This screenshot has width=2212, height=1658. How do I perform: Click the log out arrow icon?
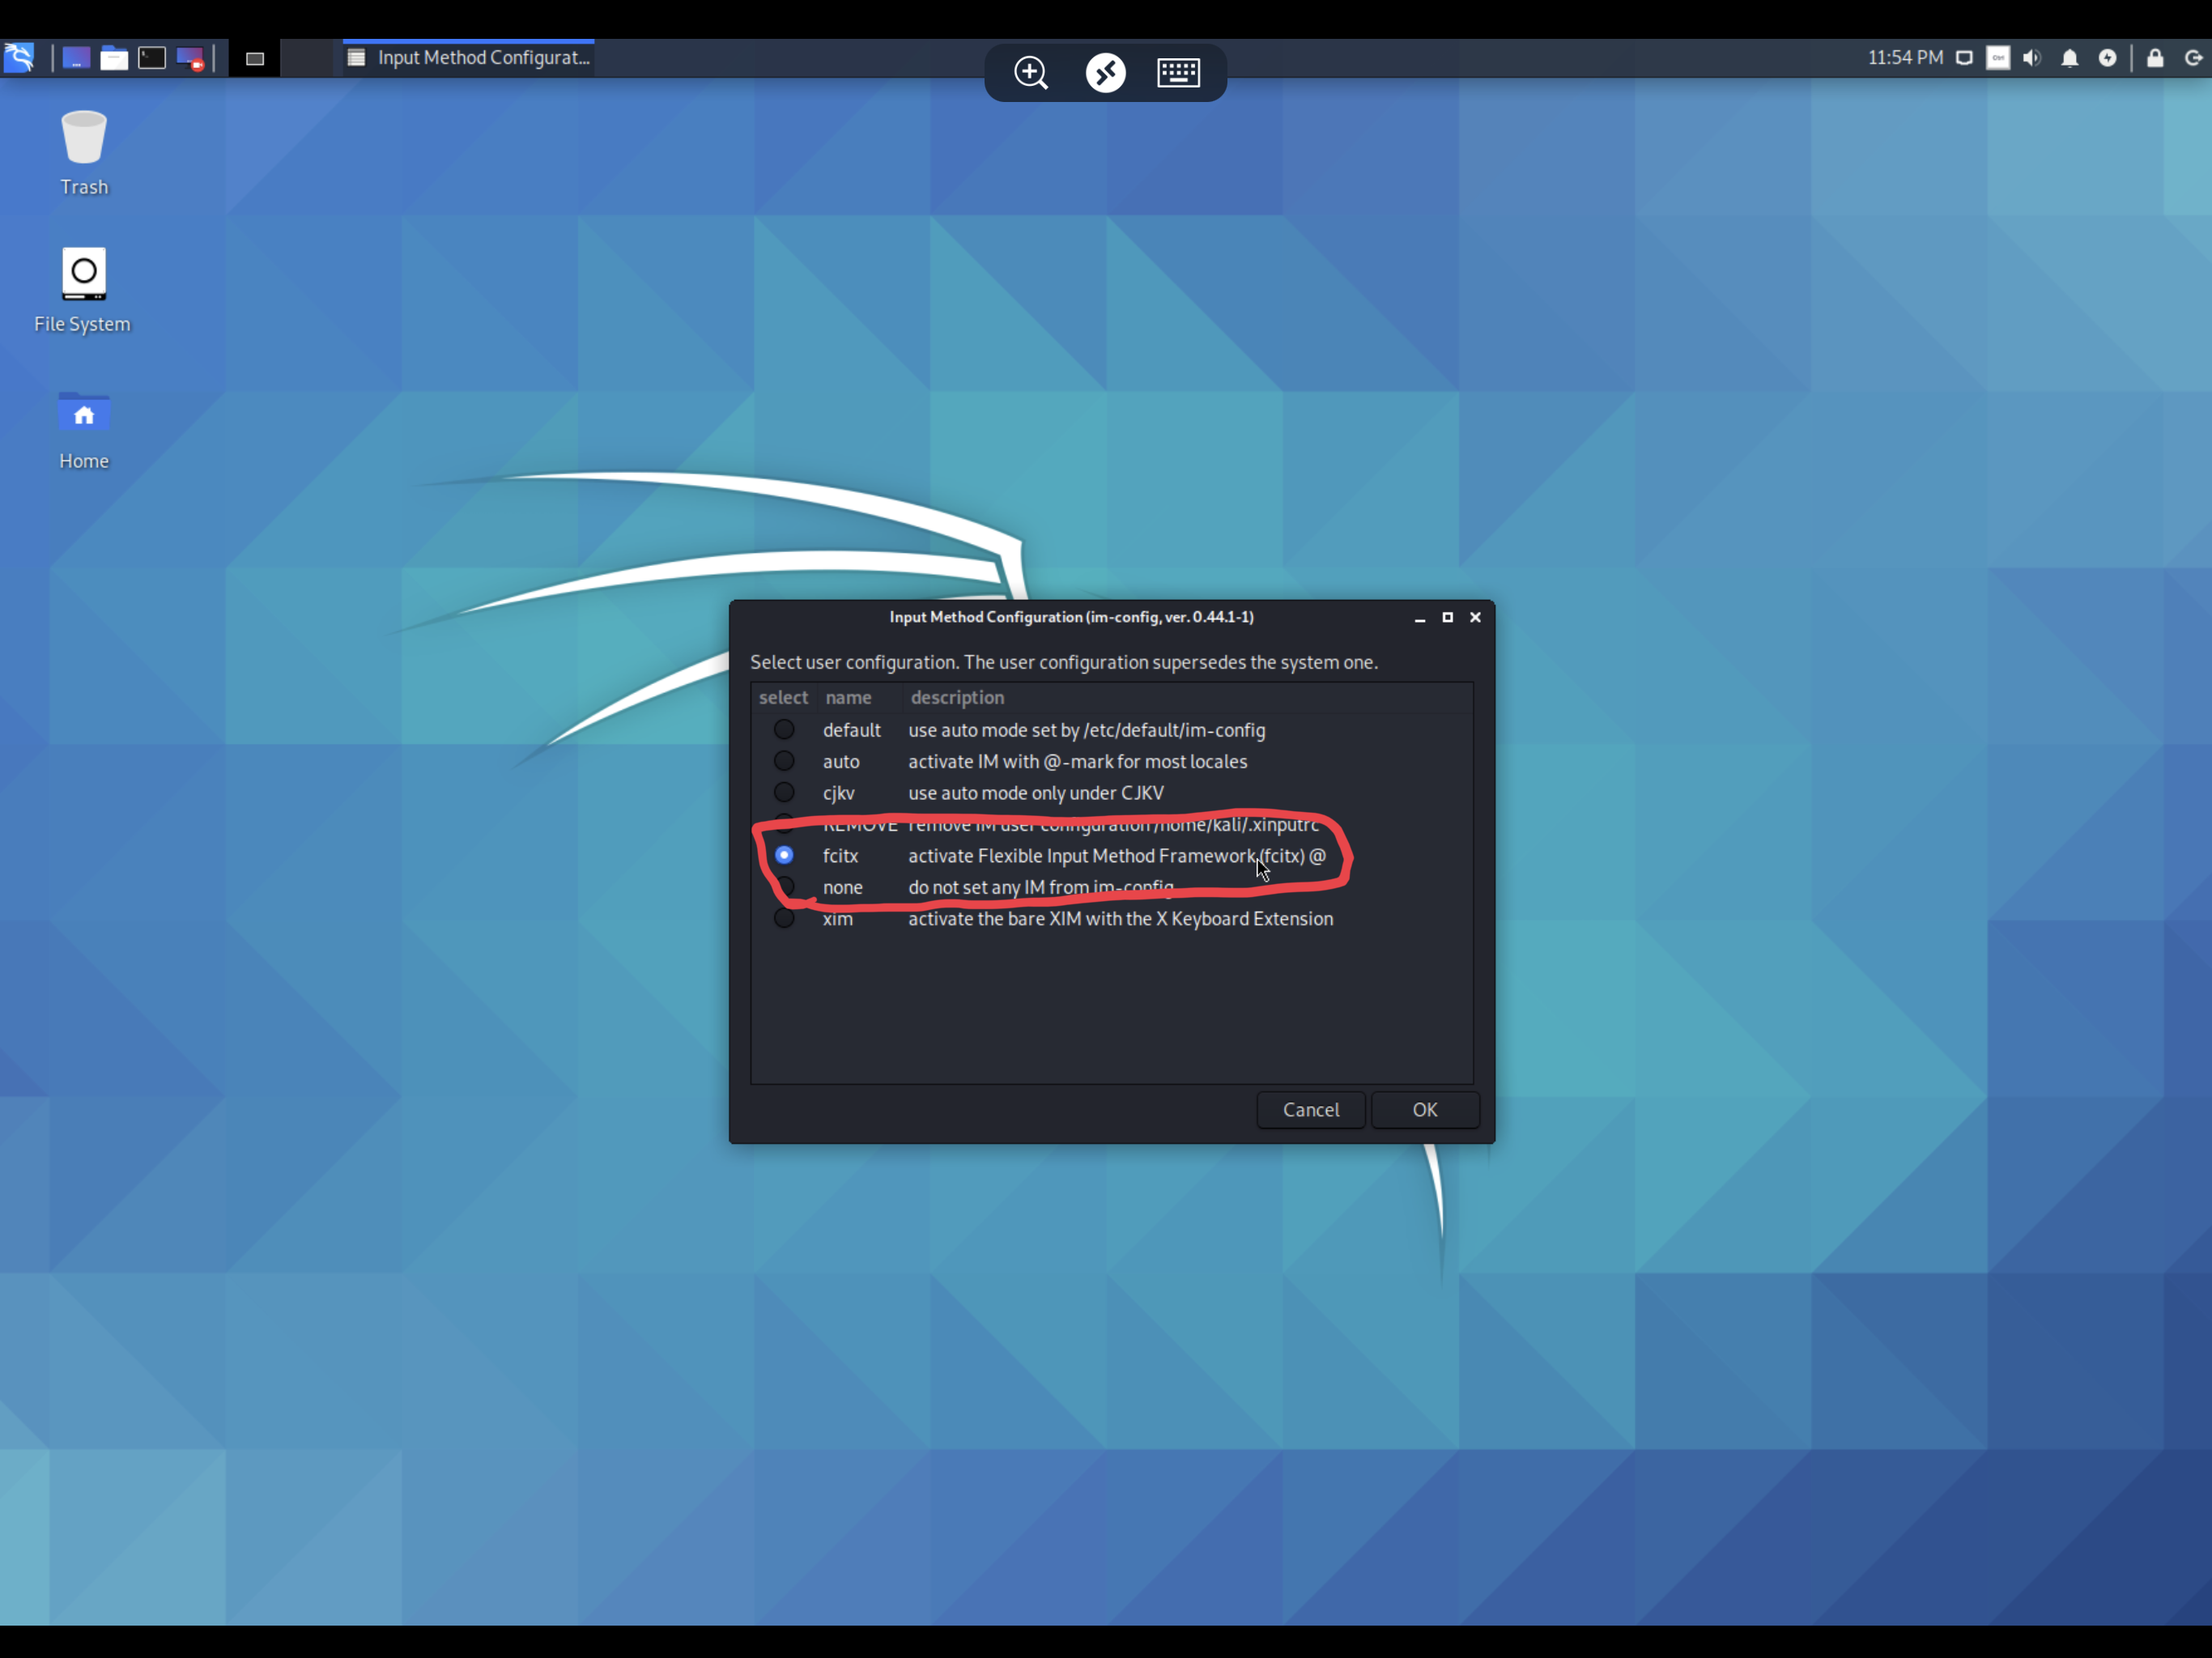pos(2193,58)
